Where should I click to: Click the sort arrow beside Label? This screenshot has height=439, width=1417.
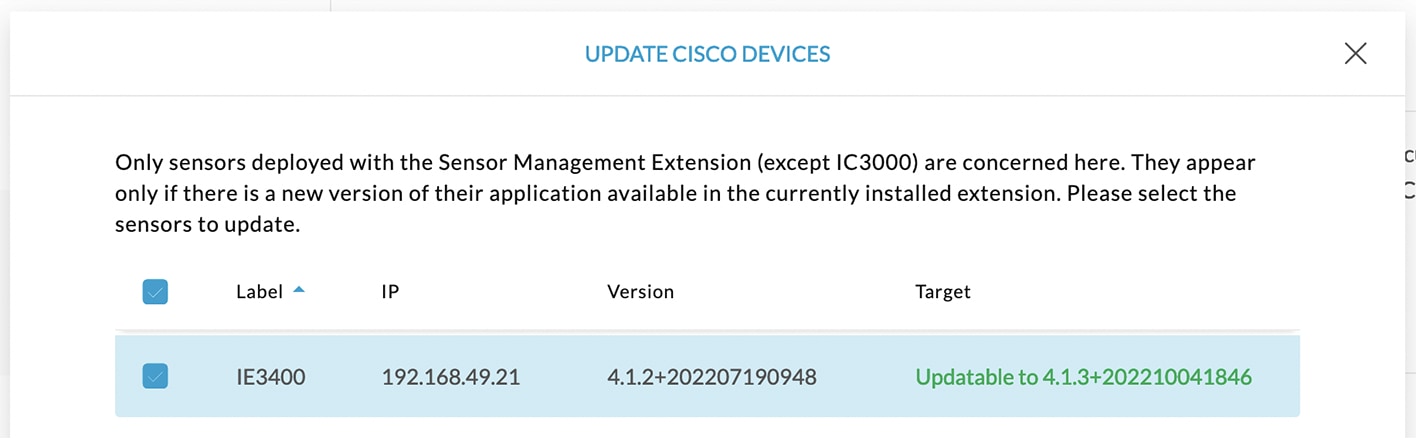[299, 291]
